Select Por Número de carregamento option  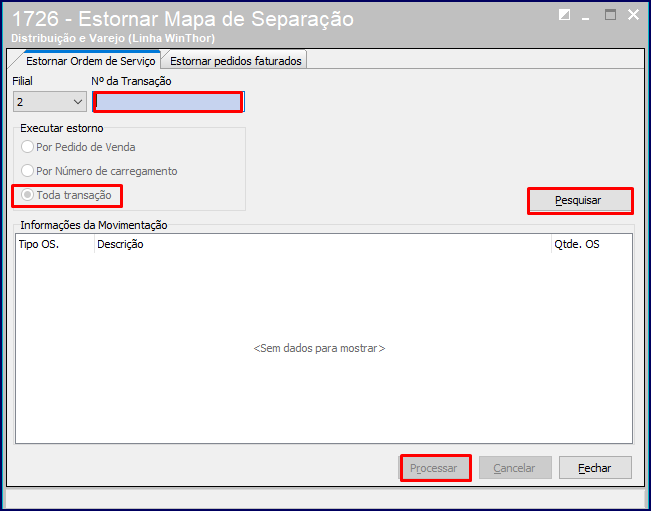(x=99, y=171)
